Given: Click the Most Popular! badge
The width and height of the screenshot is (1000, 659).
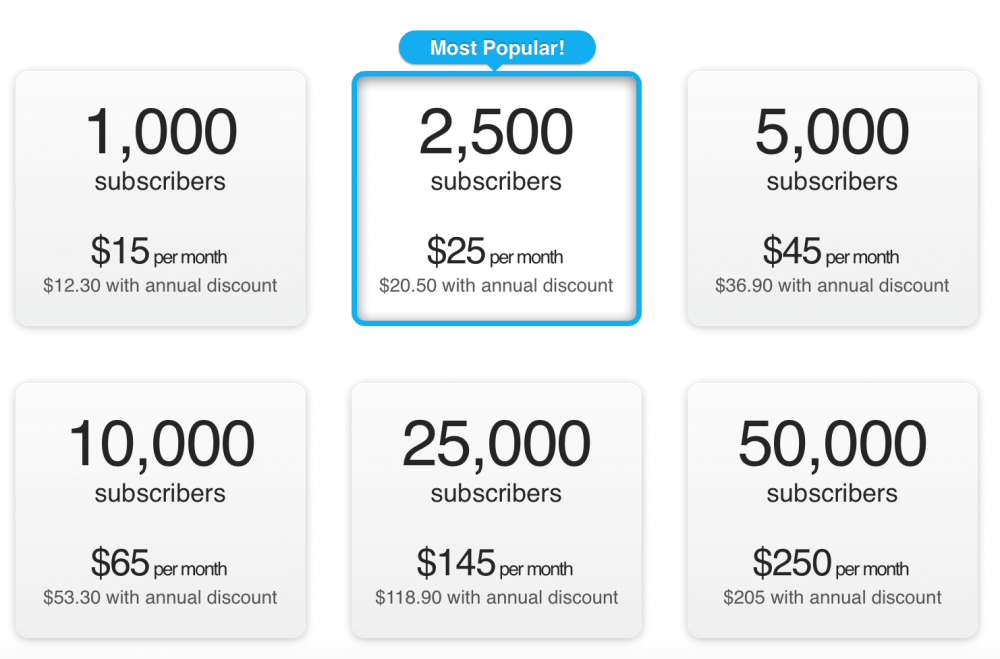Looking at the screenshot, I should 497,48.
